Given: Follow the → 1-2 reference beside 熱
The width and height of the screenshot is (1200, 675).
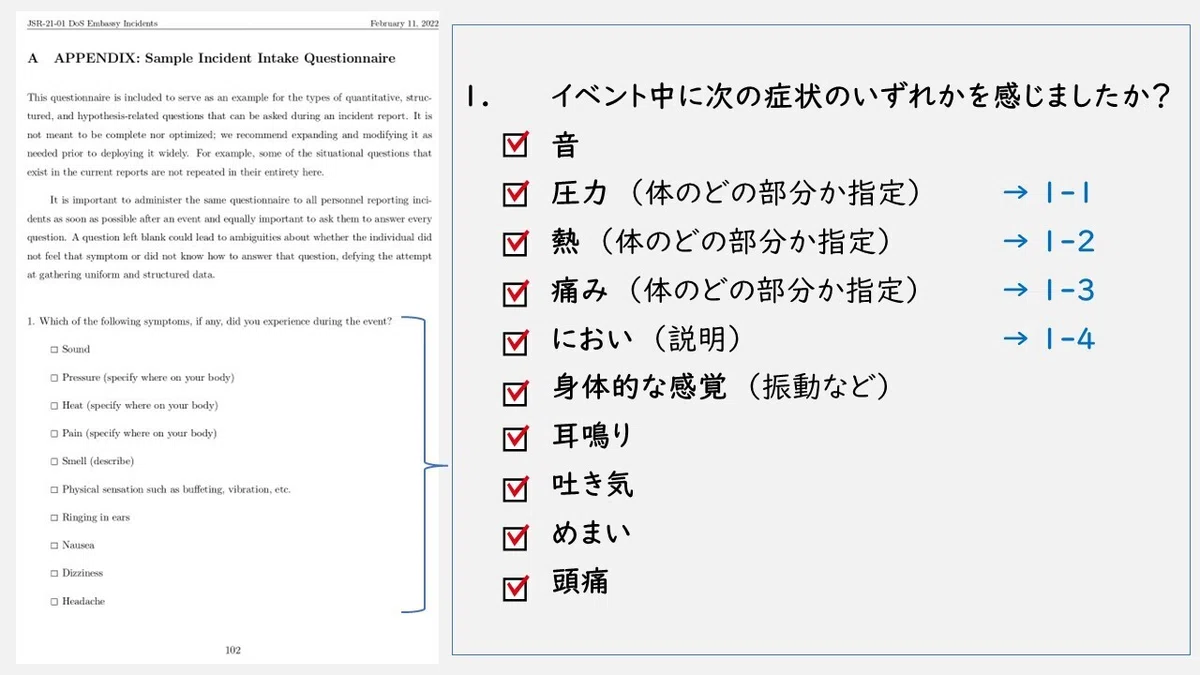Looking at the screenshot, I should coord(1048,241).
